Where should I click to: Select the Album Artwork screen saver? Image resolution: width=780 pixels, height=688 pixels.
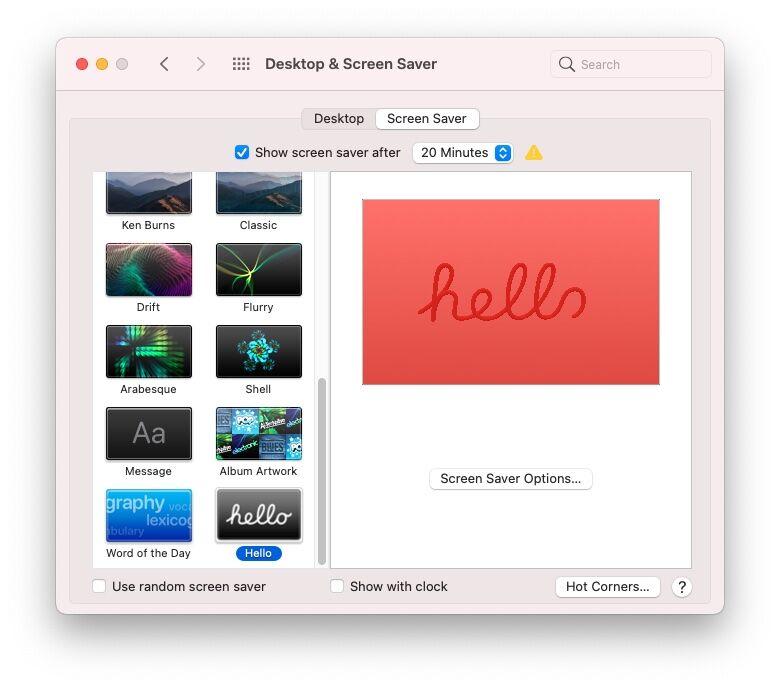(x=258, y=434)
